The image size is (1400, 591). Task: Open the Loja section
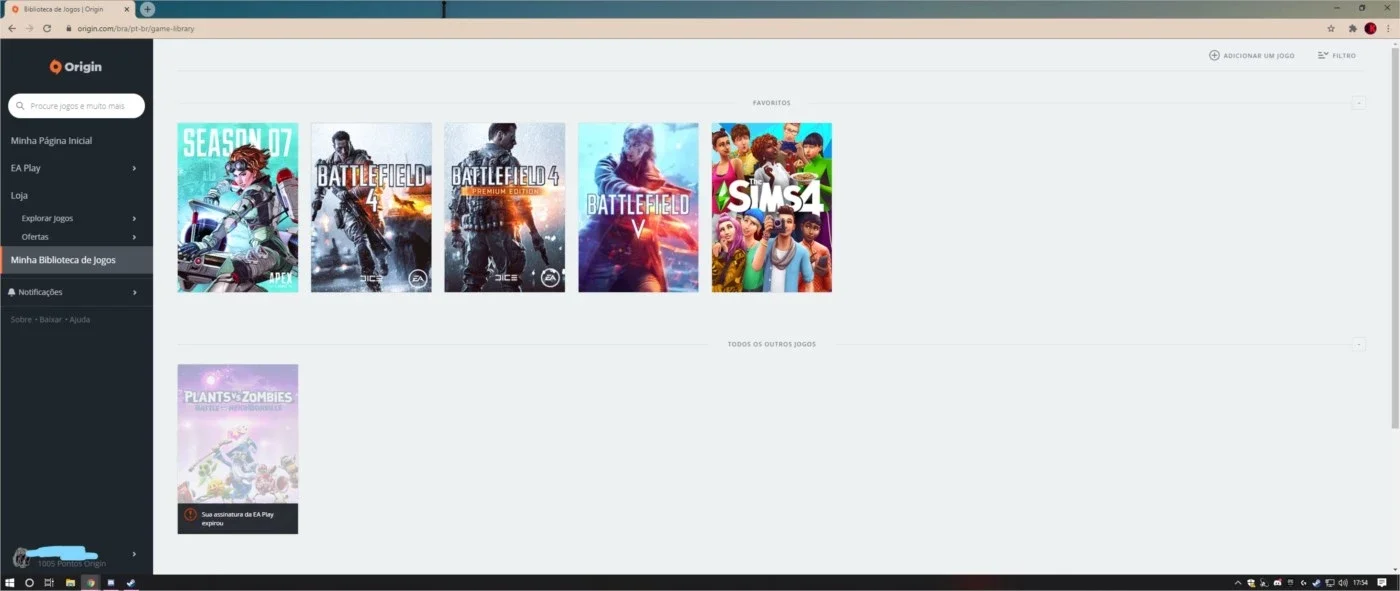pyautogui.click(x=19, y=196)
